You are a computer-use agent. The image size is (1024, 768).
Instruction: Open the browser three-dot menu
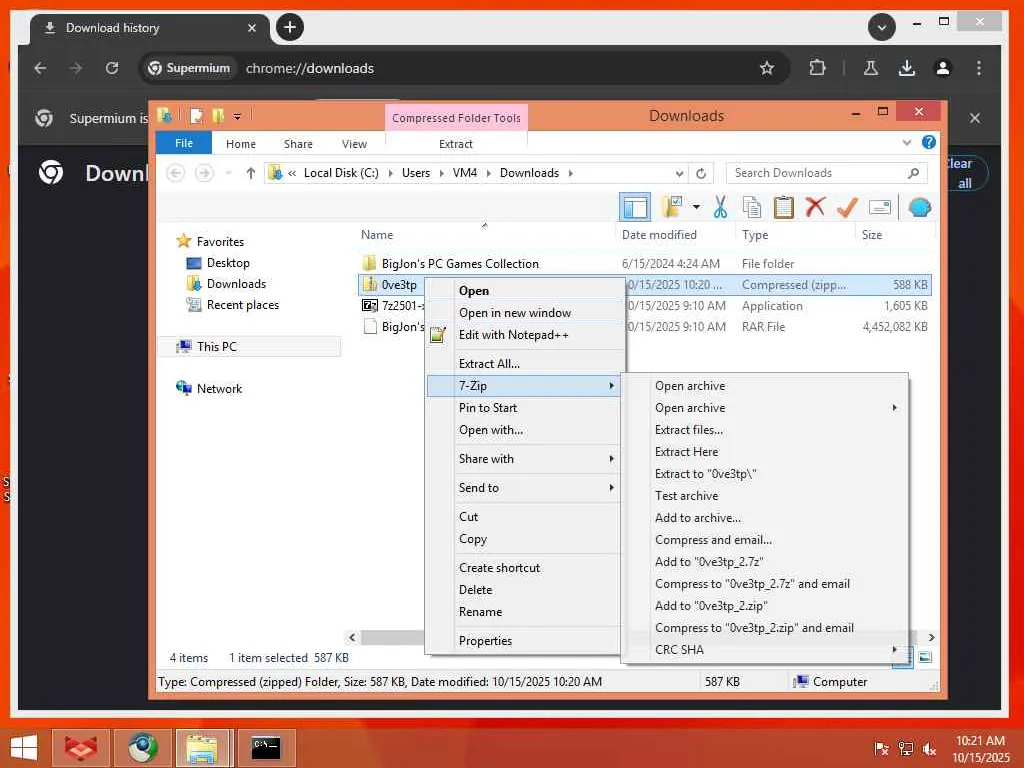click(x=978, y=68)
